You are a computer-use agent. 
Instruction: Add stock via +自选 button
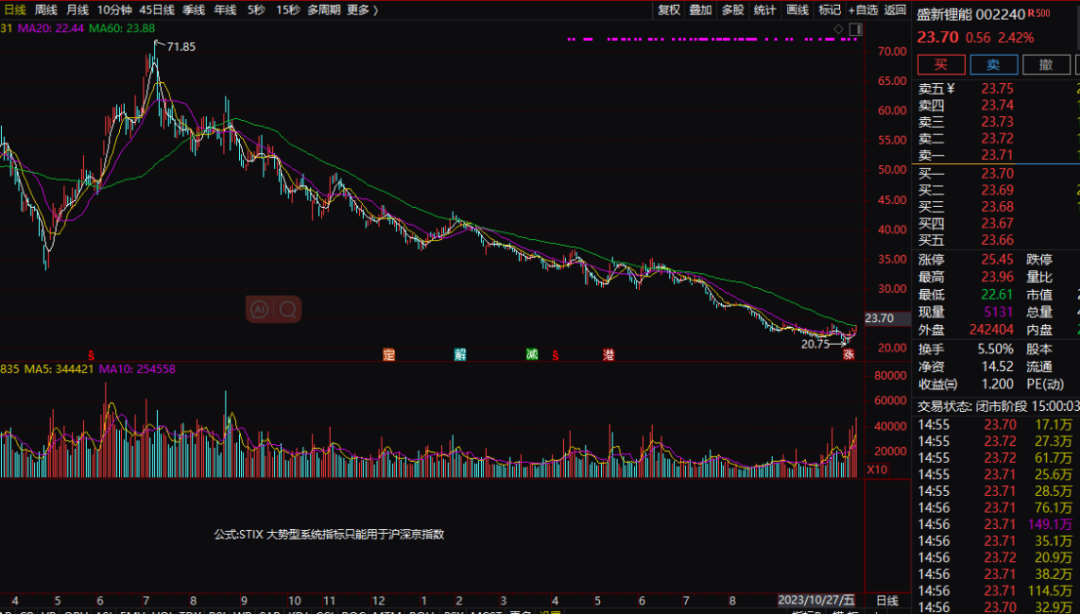pos(863,10)
